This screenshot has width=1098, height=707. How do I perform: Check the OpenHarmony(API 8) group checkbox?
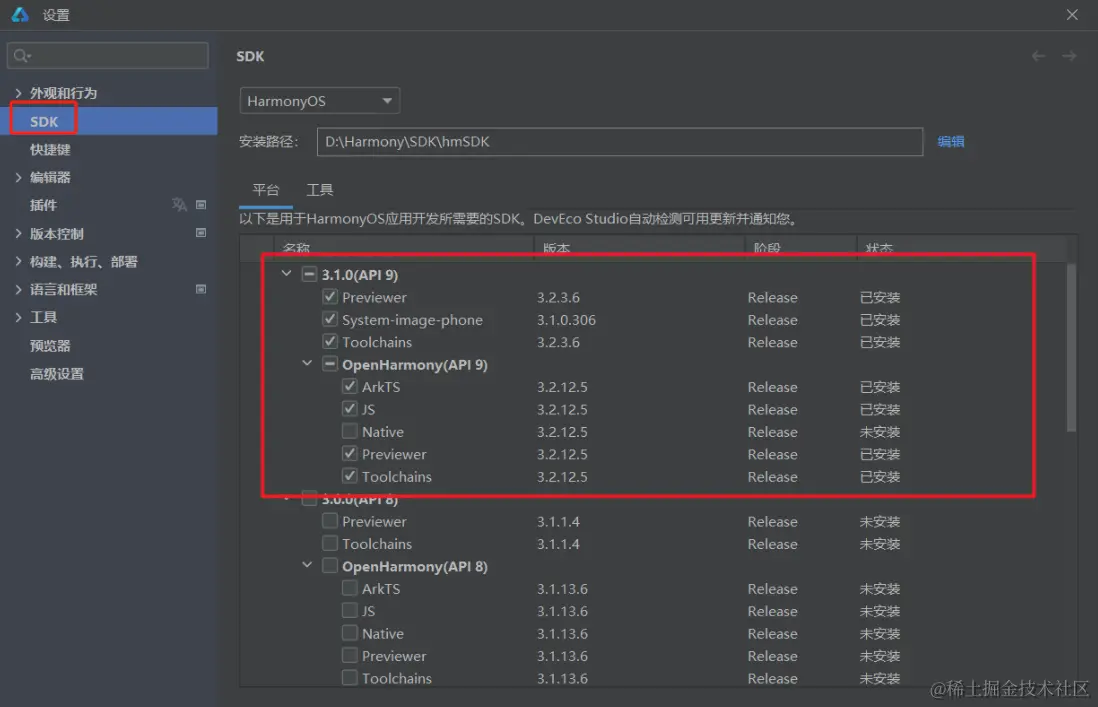[x=330, y=566]
